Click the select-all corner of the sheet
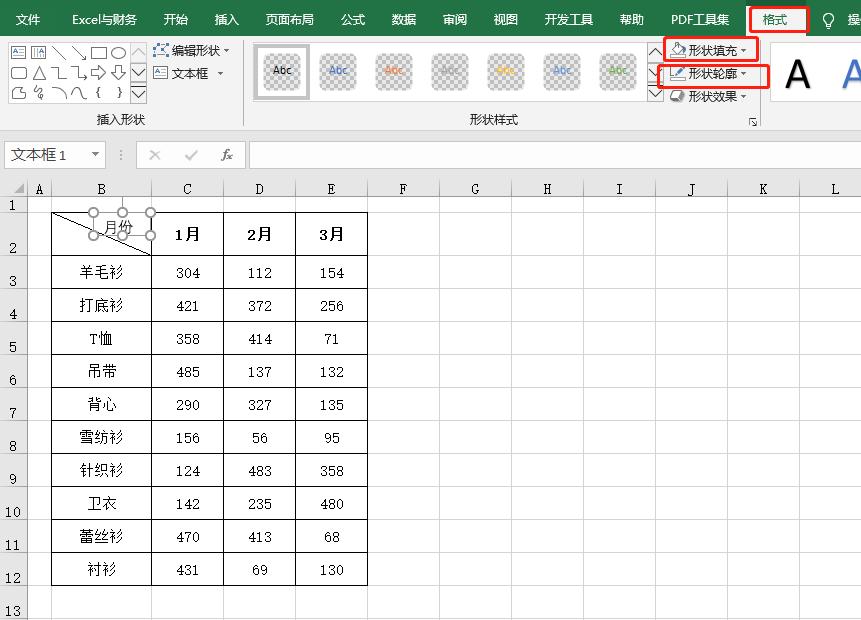The height and width of the screenshot is (620, 861). [x=19, y=189]
